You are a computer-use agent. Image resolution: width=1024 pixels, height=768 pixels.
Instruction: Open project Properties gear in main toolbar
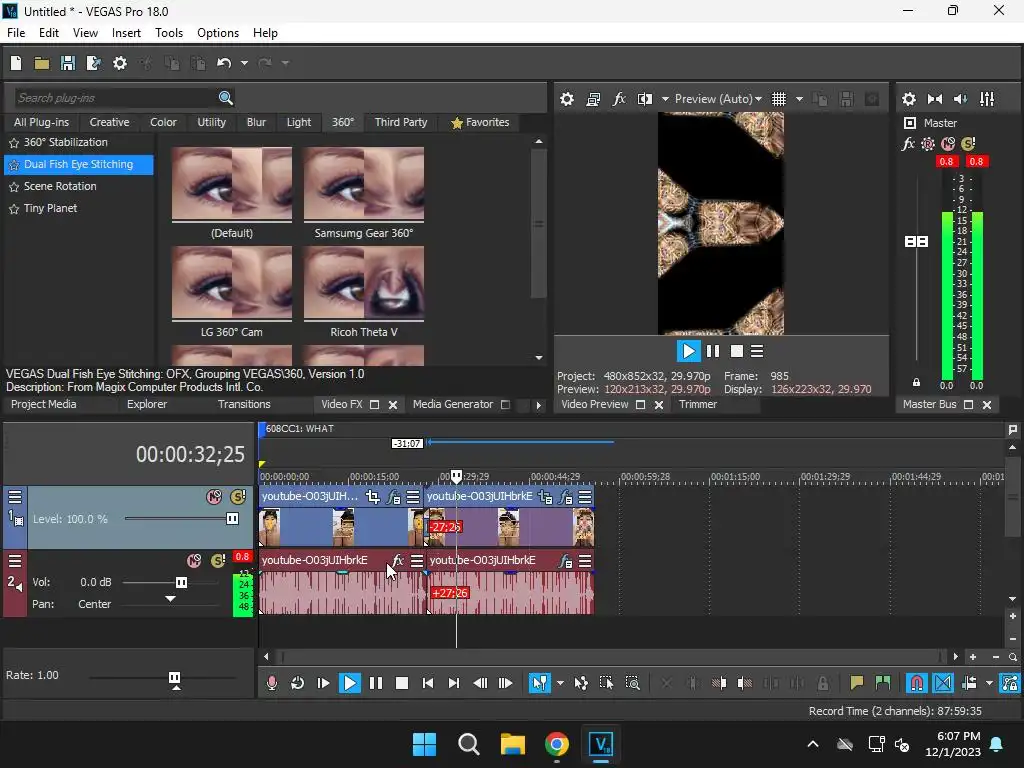coord(120,63)
